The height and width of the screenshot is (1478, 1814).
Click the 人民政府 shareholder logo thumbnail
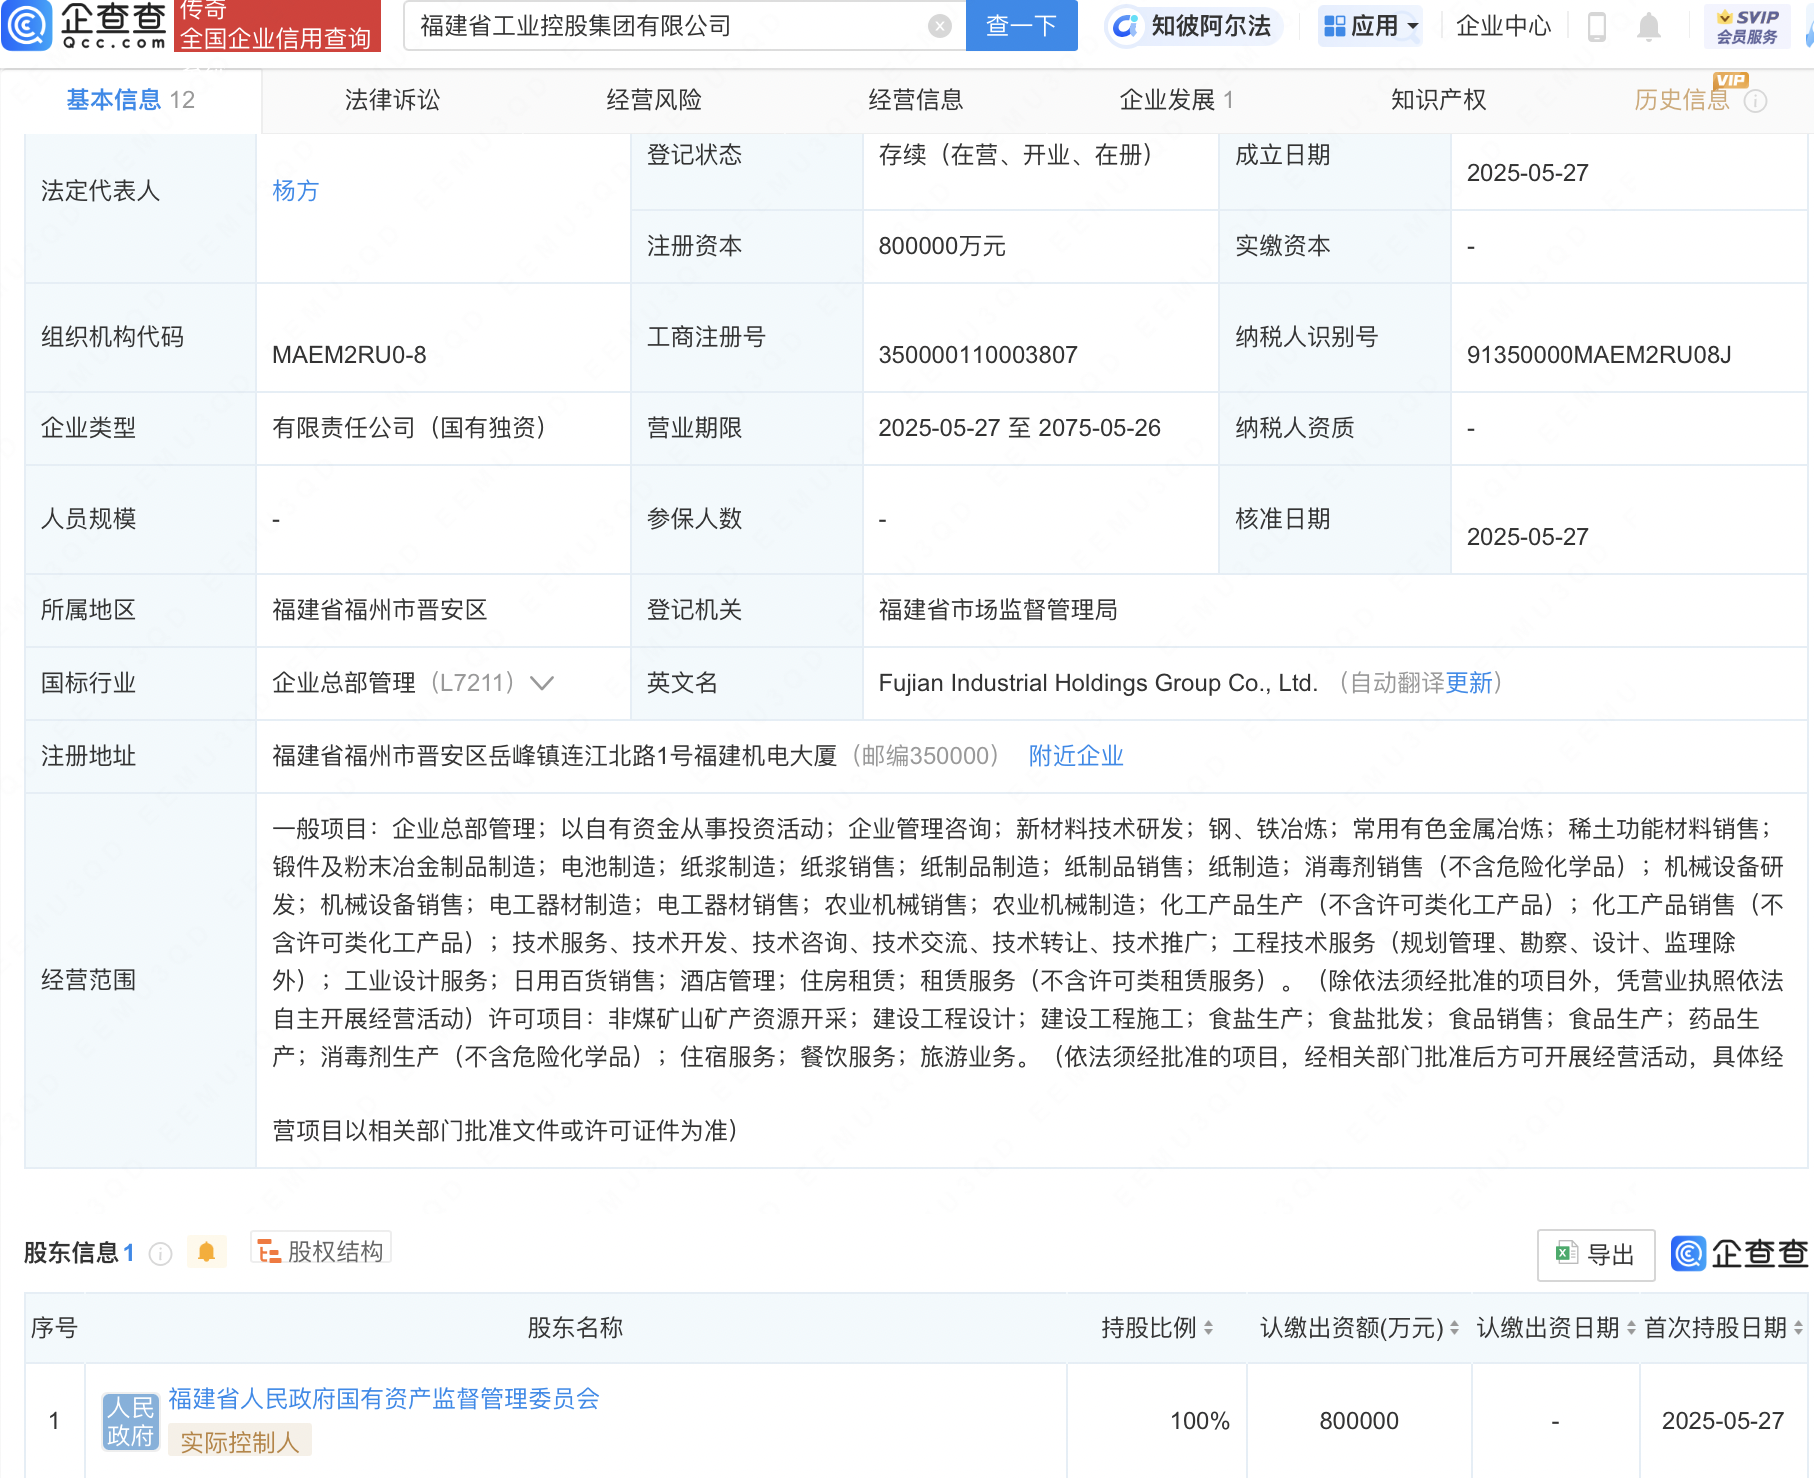[x=131, y=1421]
